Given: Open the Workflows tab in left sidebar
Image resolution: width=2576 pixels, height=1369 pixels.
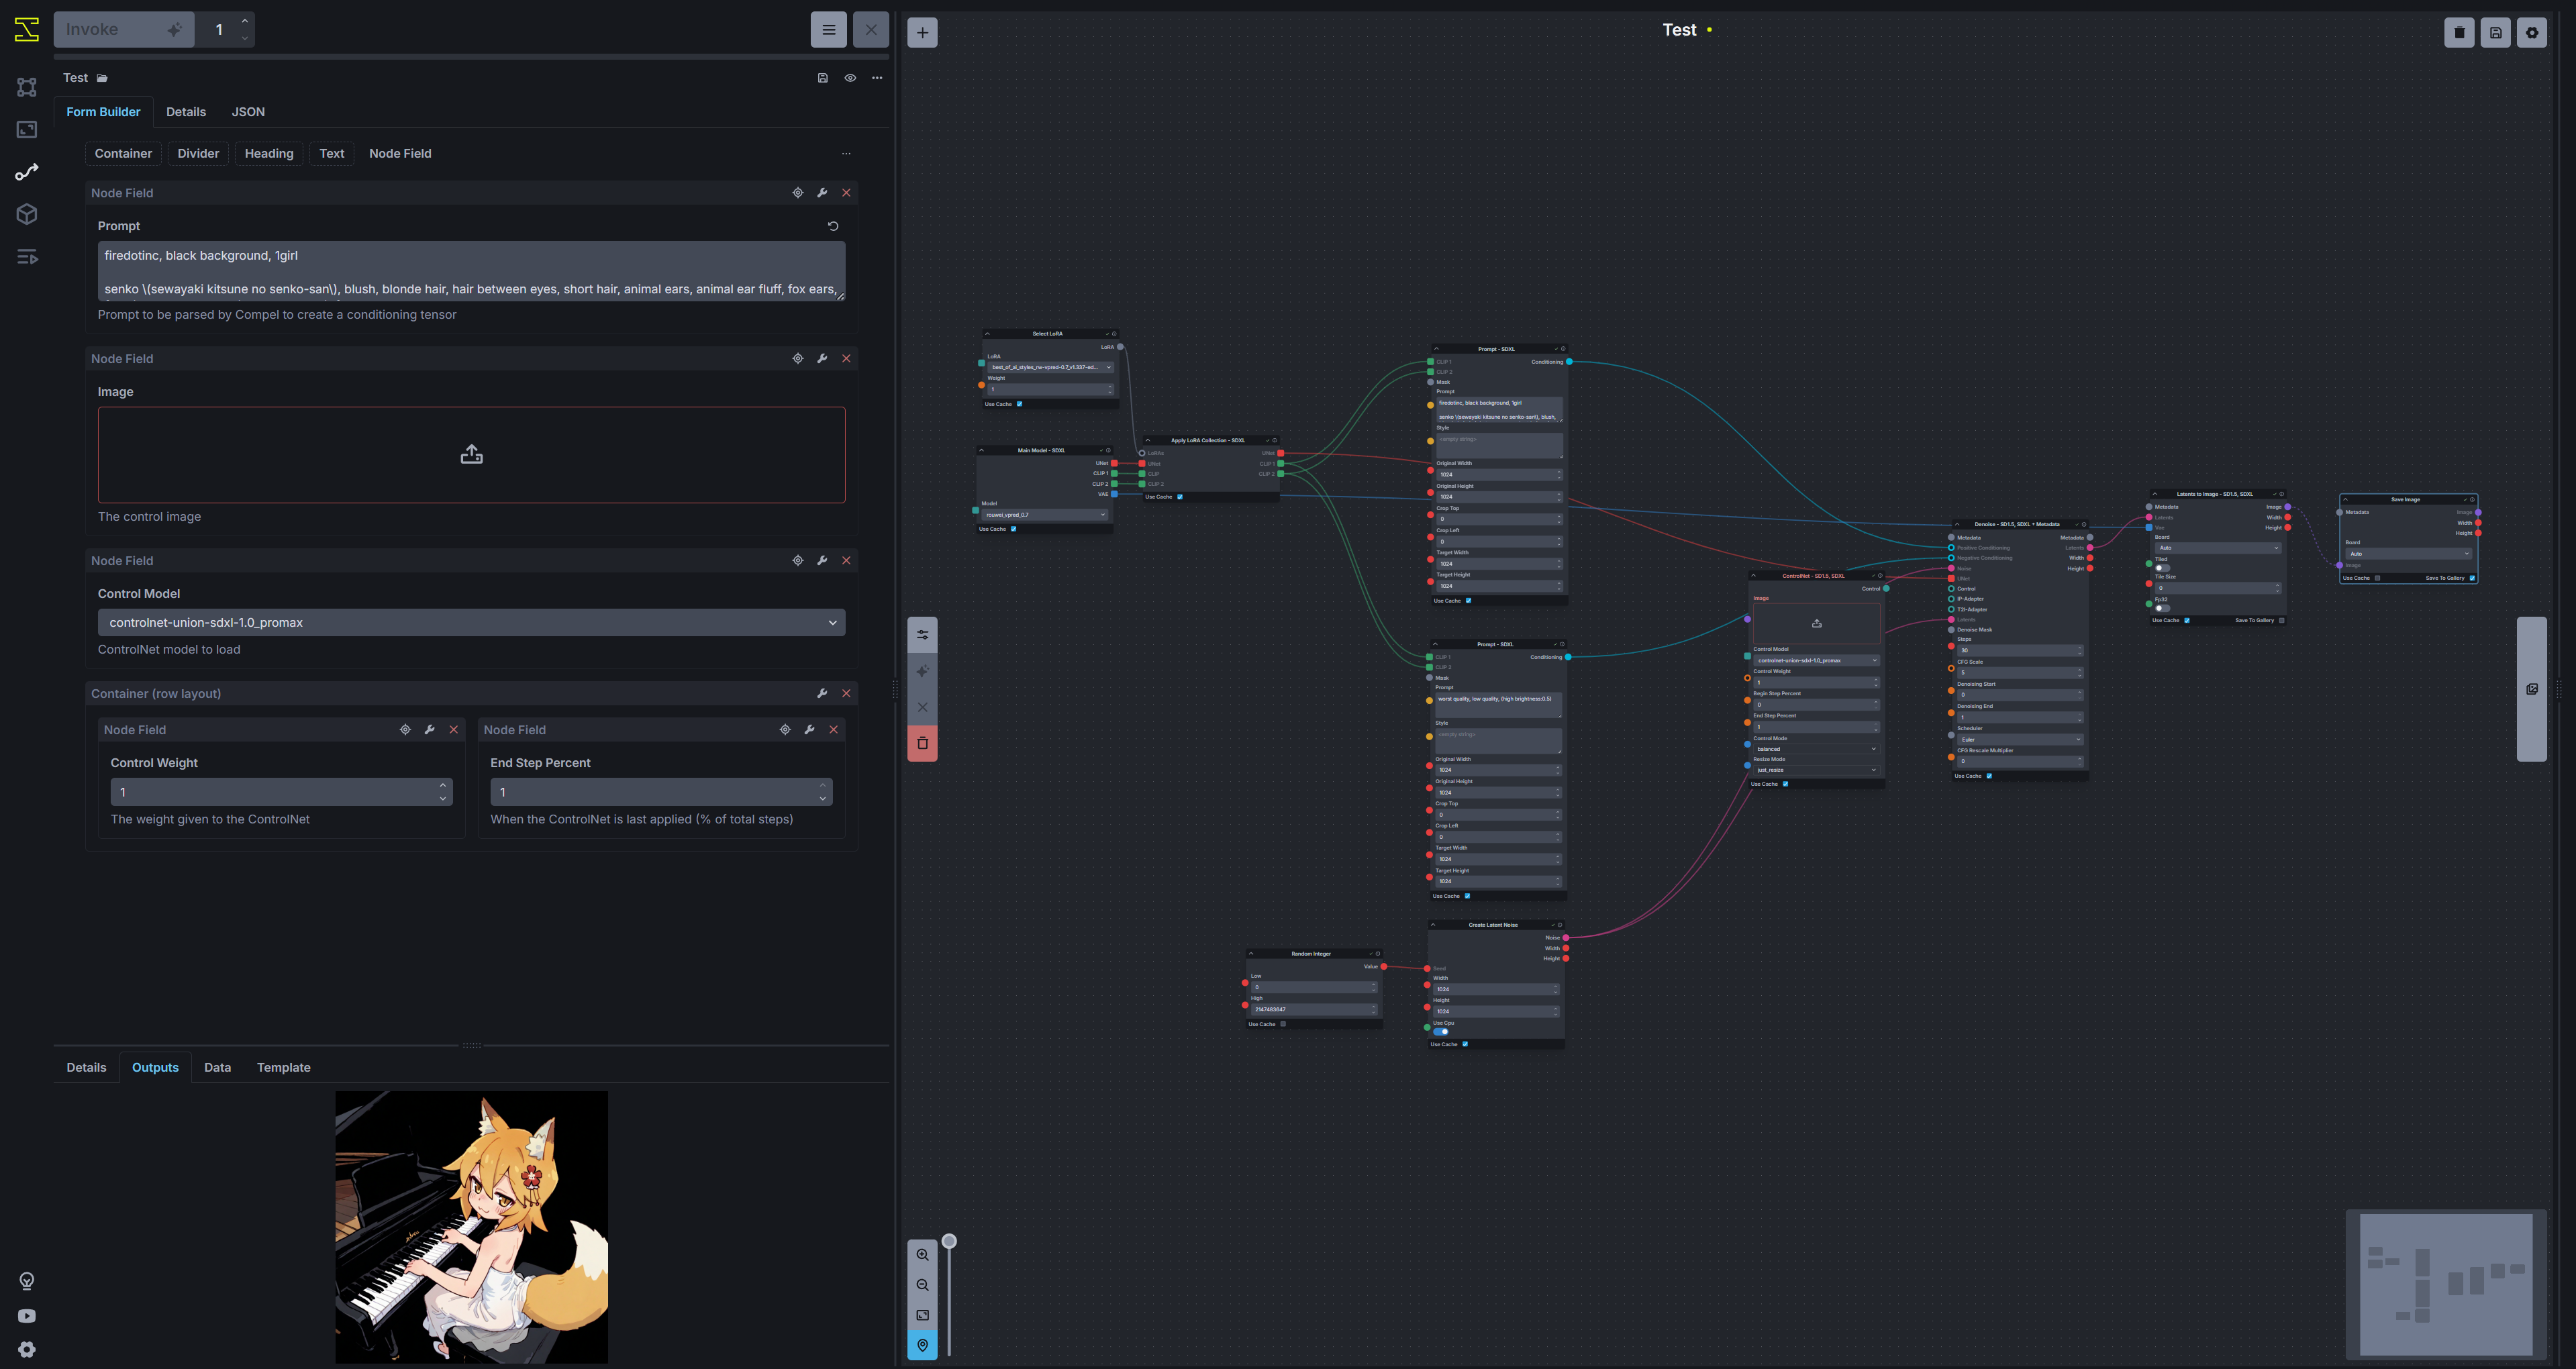Looking at the screenshot, I should pos(27,172).
